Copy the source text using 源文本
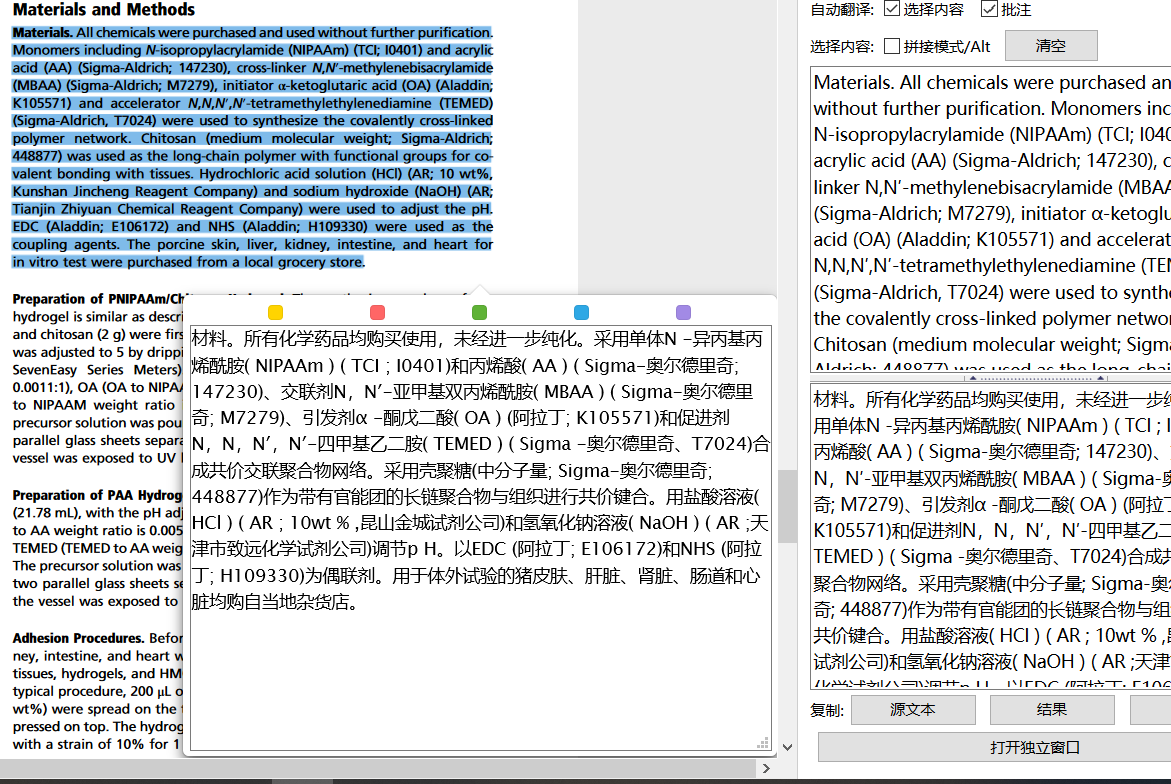1171x784 pixels. pyautogui.click(x=912, y=709)
